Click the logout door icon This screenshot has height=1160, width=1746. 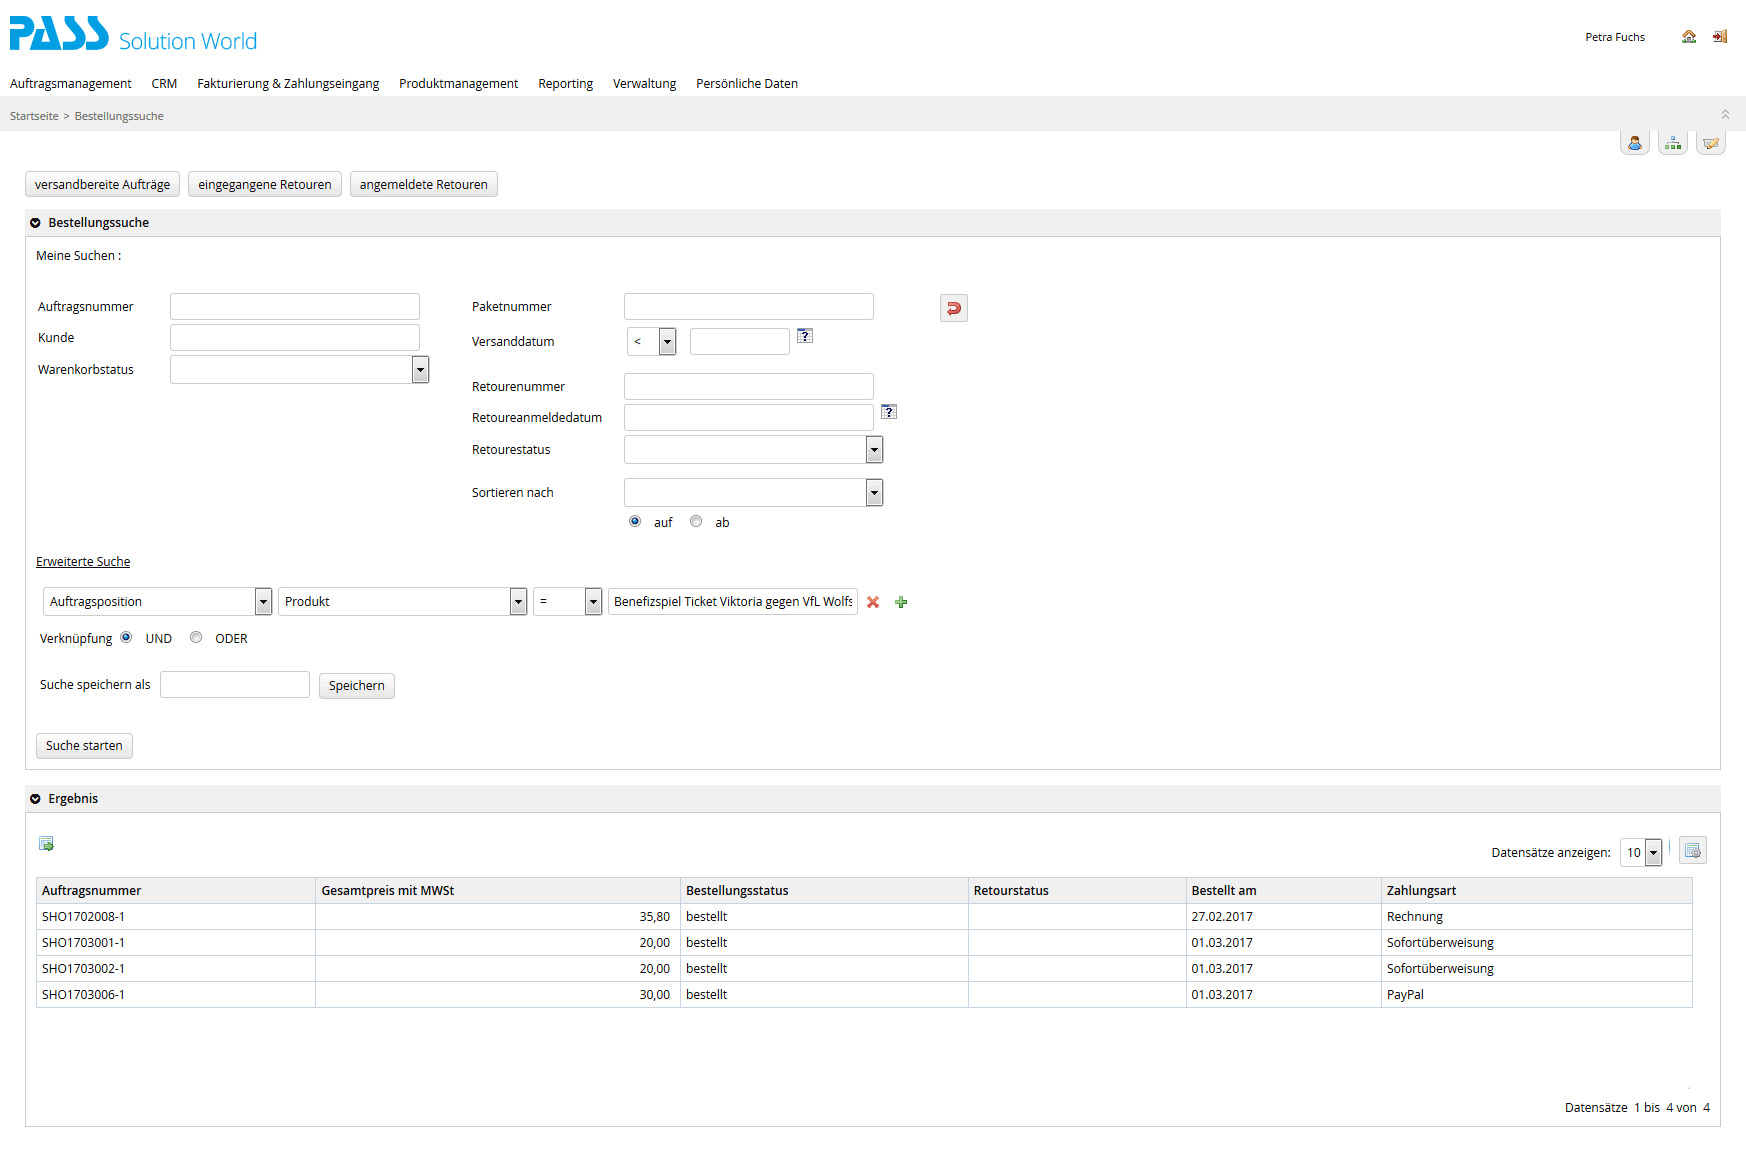pos(1719,37)
